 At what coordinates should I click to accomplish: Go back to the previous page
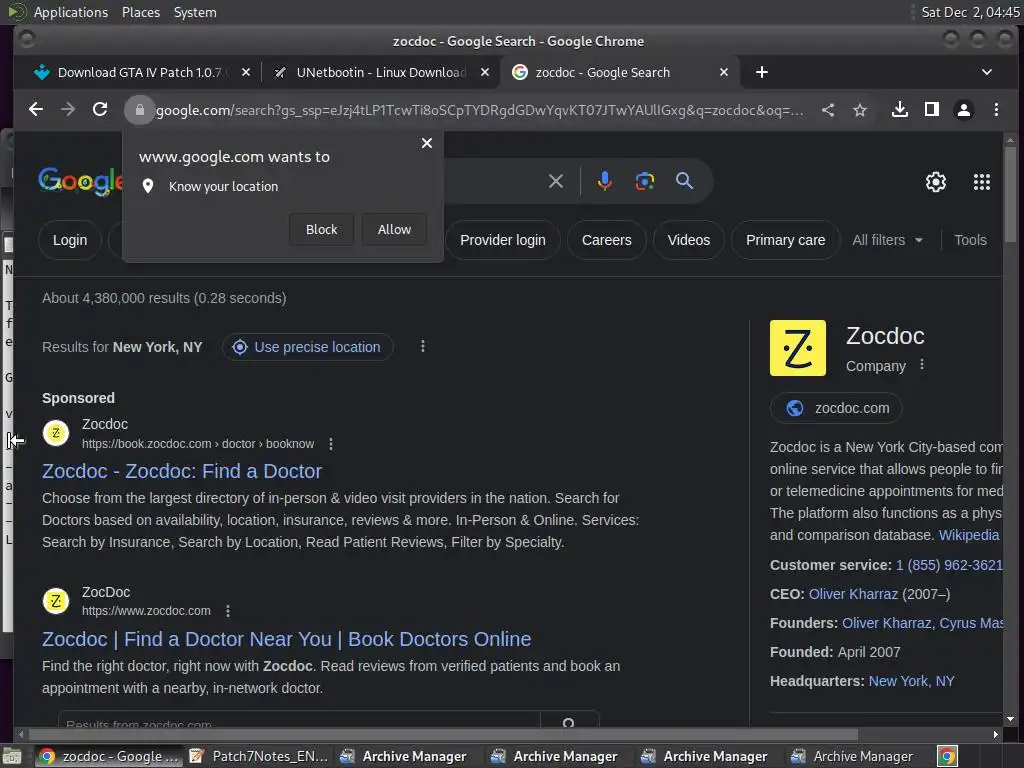(36, 110)
